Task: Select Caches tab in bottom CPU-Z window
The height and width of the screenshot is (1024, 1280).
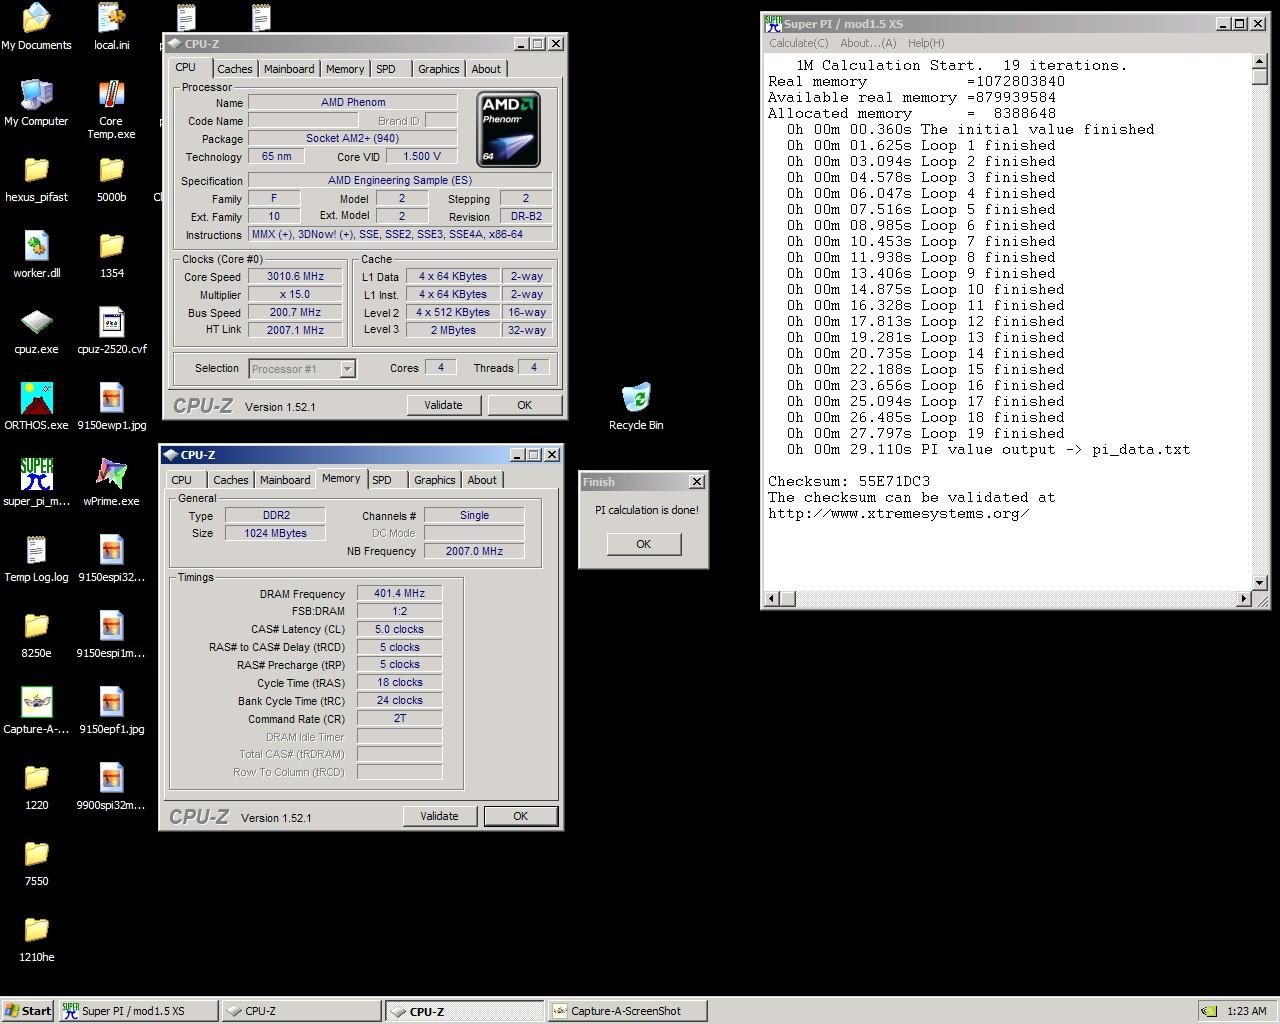Action: tap(231, 480)
